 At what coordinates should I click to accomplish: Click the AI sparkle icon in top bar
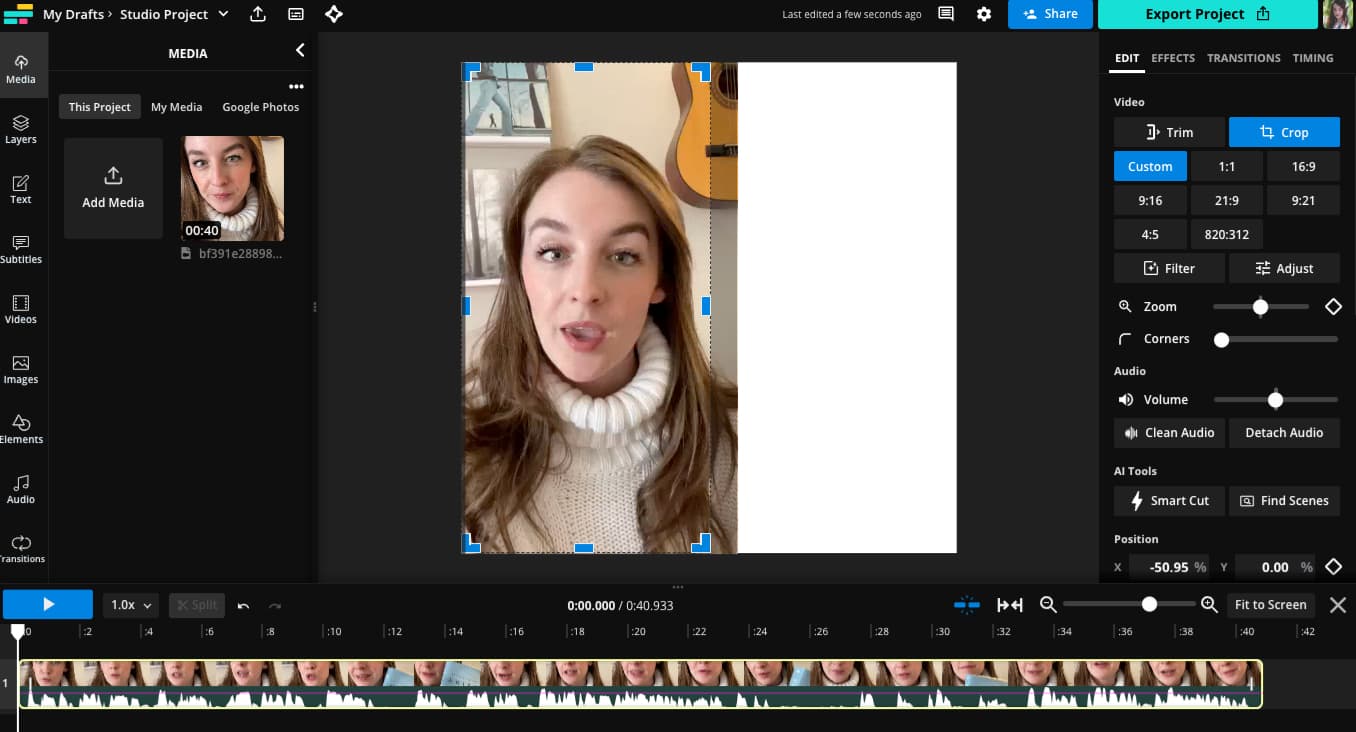pos(334,14)
